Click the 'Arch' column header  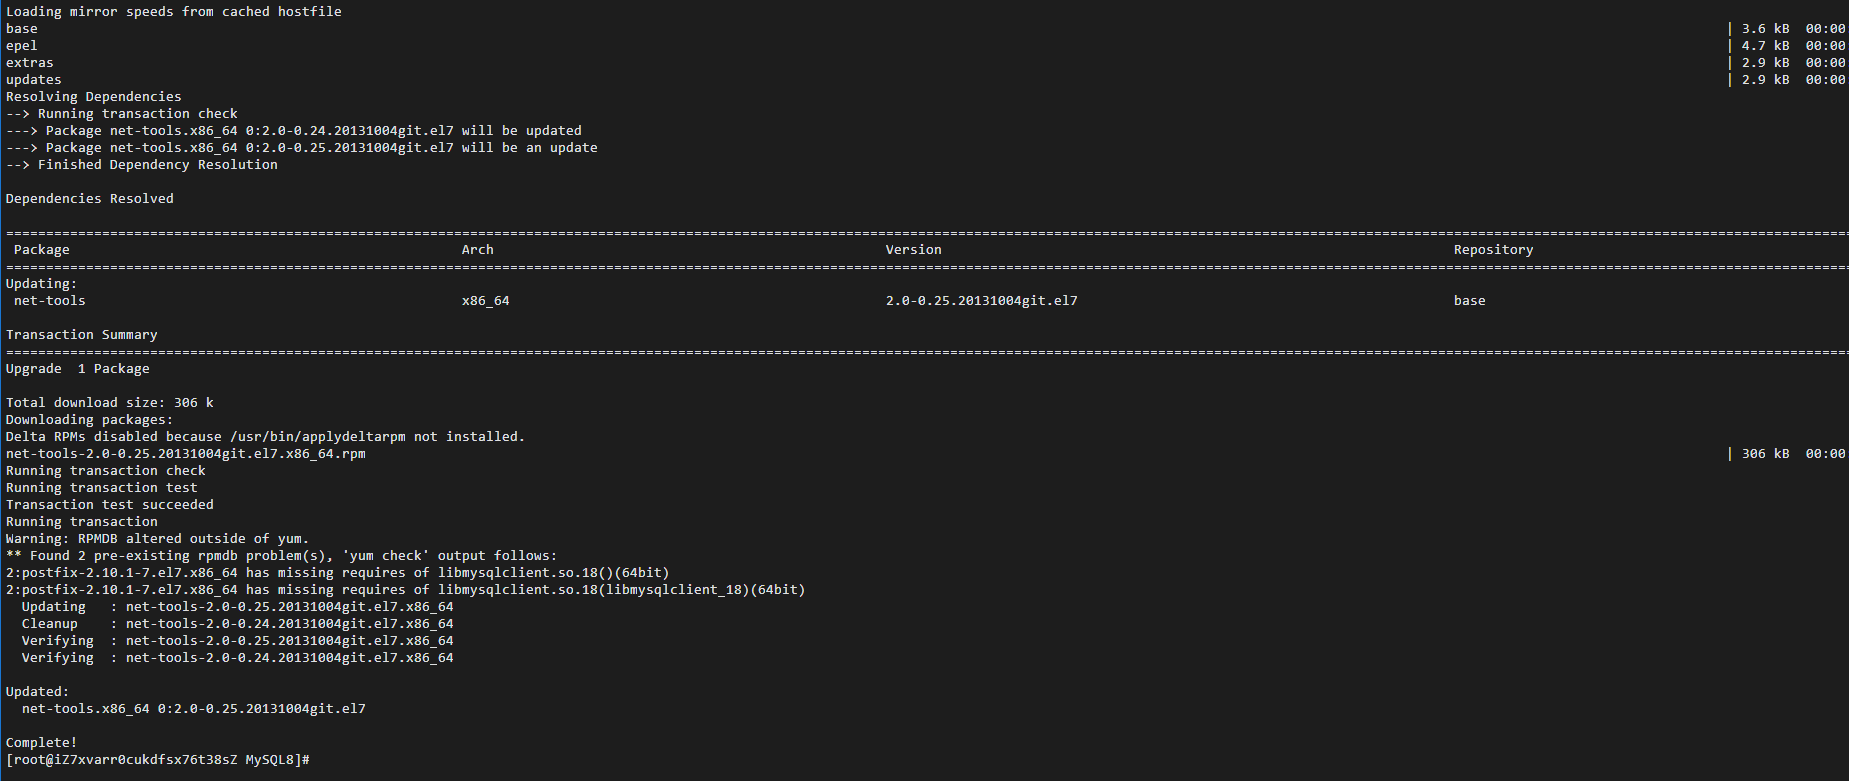pyautogui.click(x=477, y=250)
